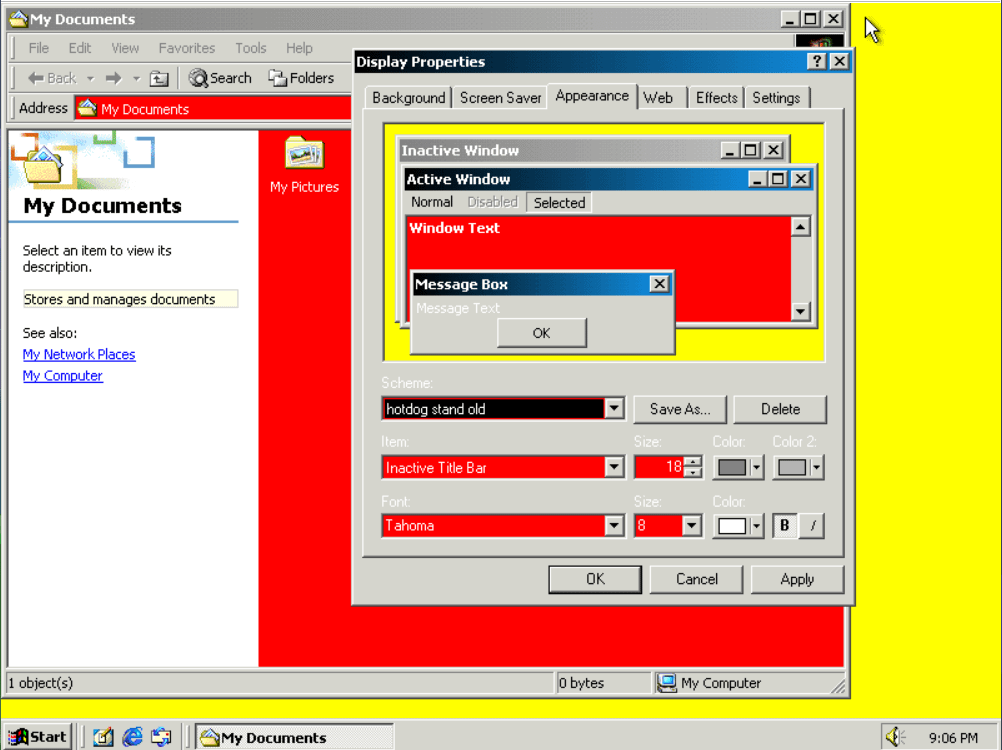The image size is (1002, 750).
Task: Switch to the Effects tab
Action: 716,98
